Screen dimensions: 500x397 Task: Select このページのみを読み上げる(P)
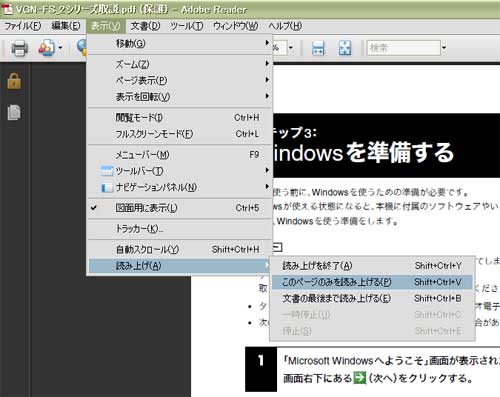[x=372, y=282]
